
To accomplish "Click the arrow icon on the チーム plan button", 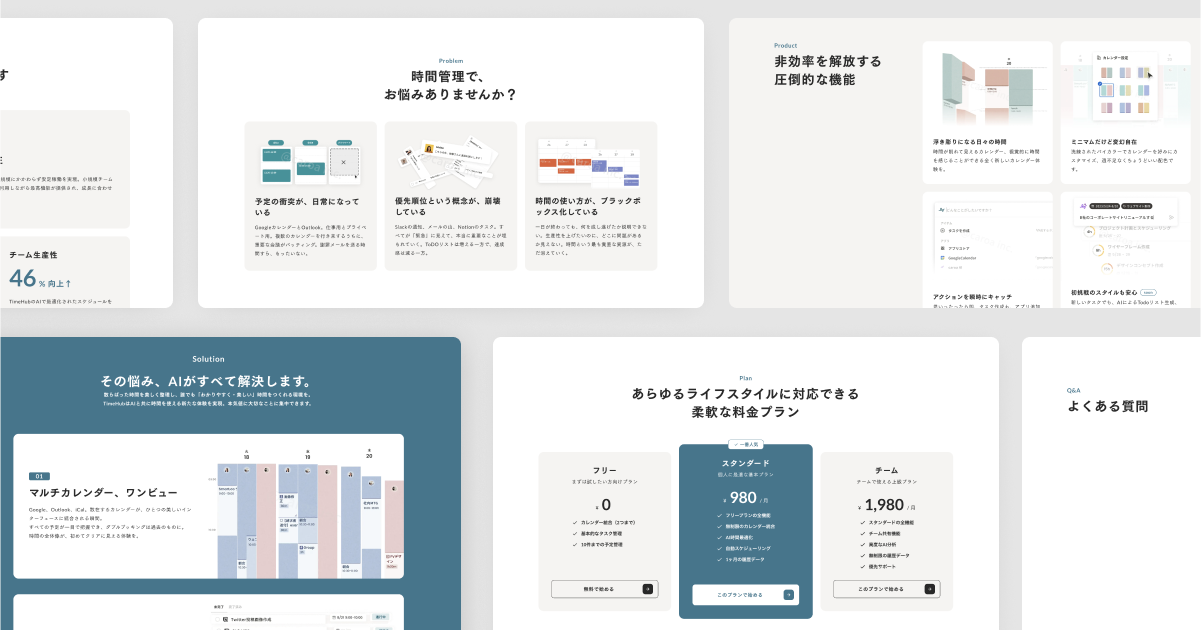I will pos(931,589).
